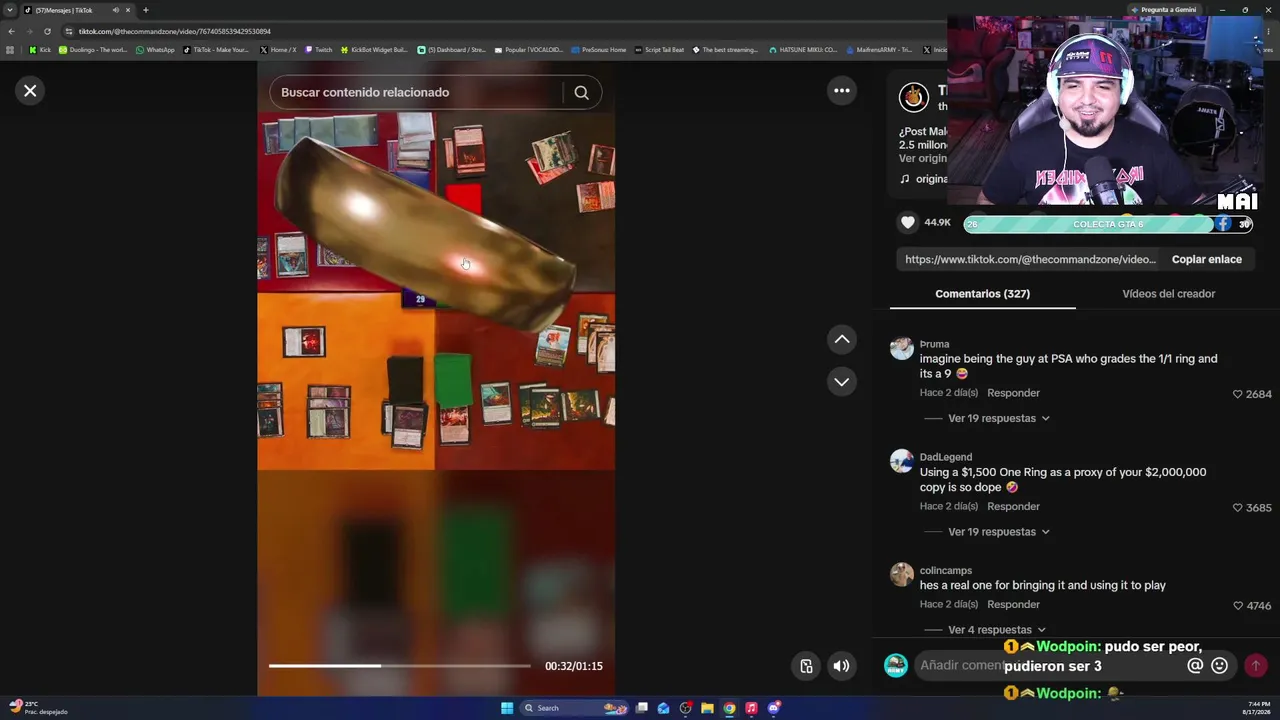Like colincamps' comment with 4746 likes

[1238, 606]
